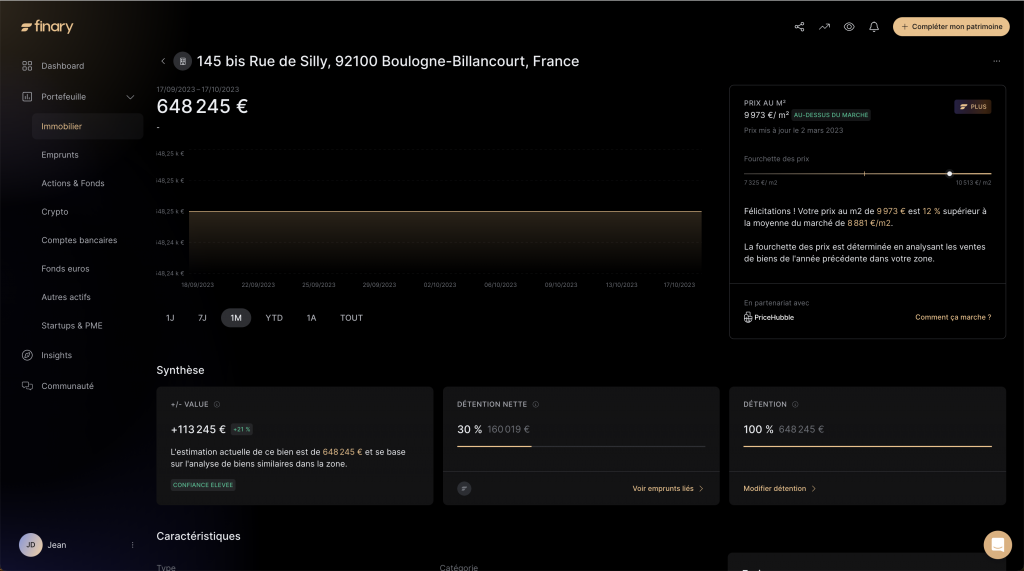Toggle the eye visibility icon
This screenshot has width=1024, height=571.
pos(849,27)
